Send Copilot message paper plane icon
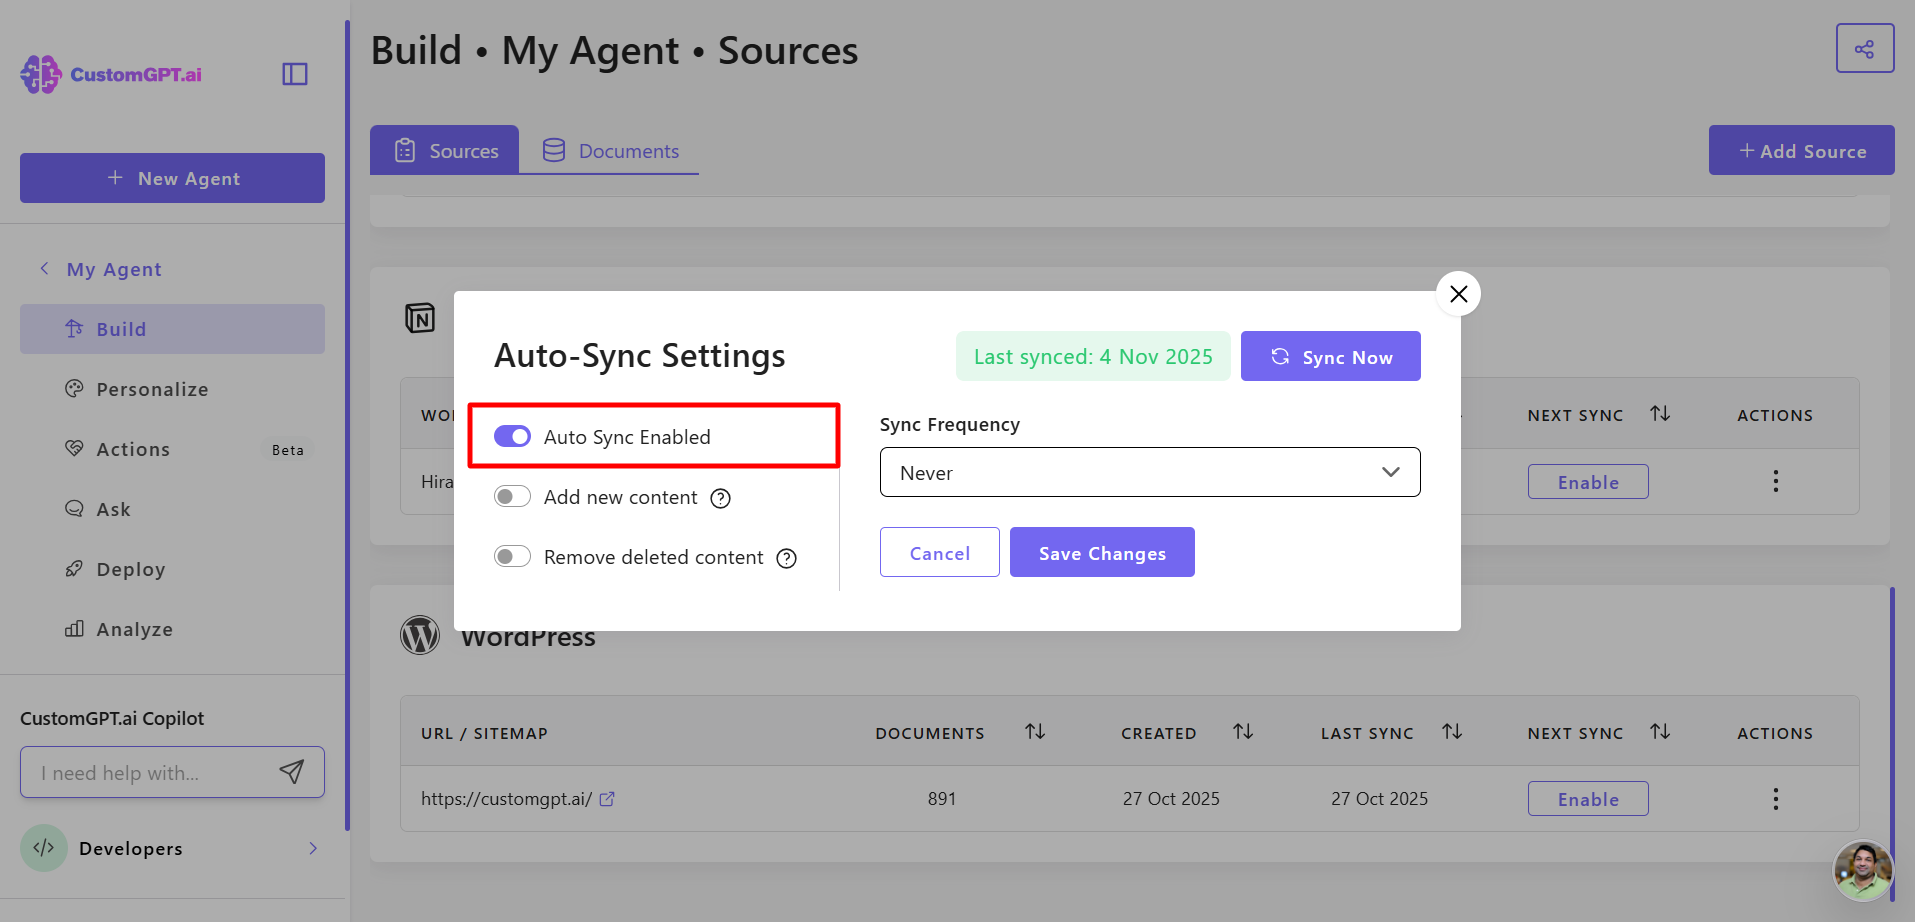The image size is (1920, 922). pos(291,772)
